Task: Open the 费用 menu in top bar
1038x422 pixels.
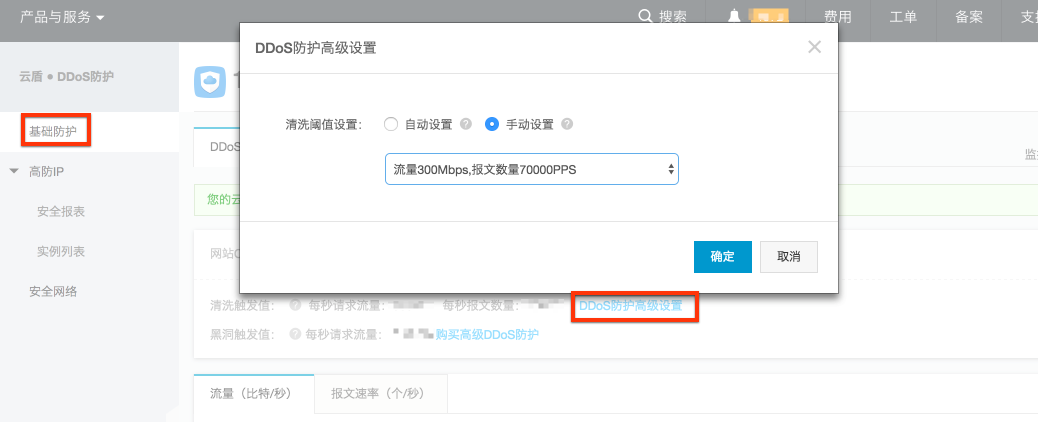Action: click(x=838, y=17)
